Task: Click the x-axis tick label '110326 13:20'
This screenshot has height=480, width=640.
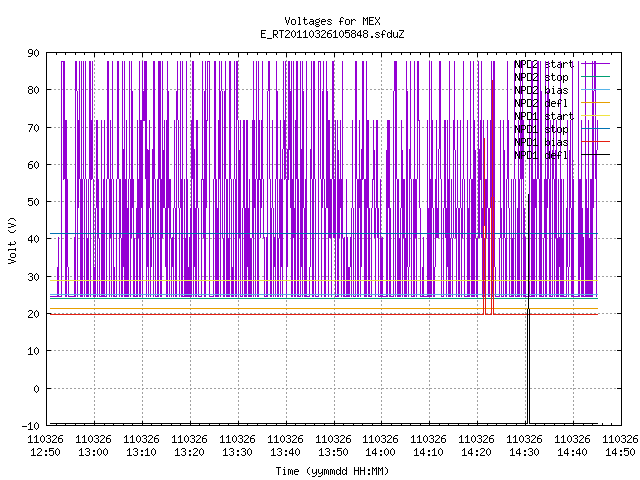Action: [189, 446]
